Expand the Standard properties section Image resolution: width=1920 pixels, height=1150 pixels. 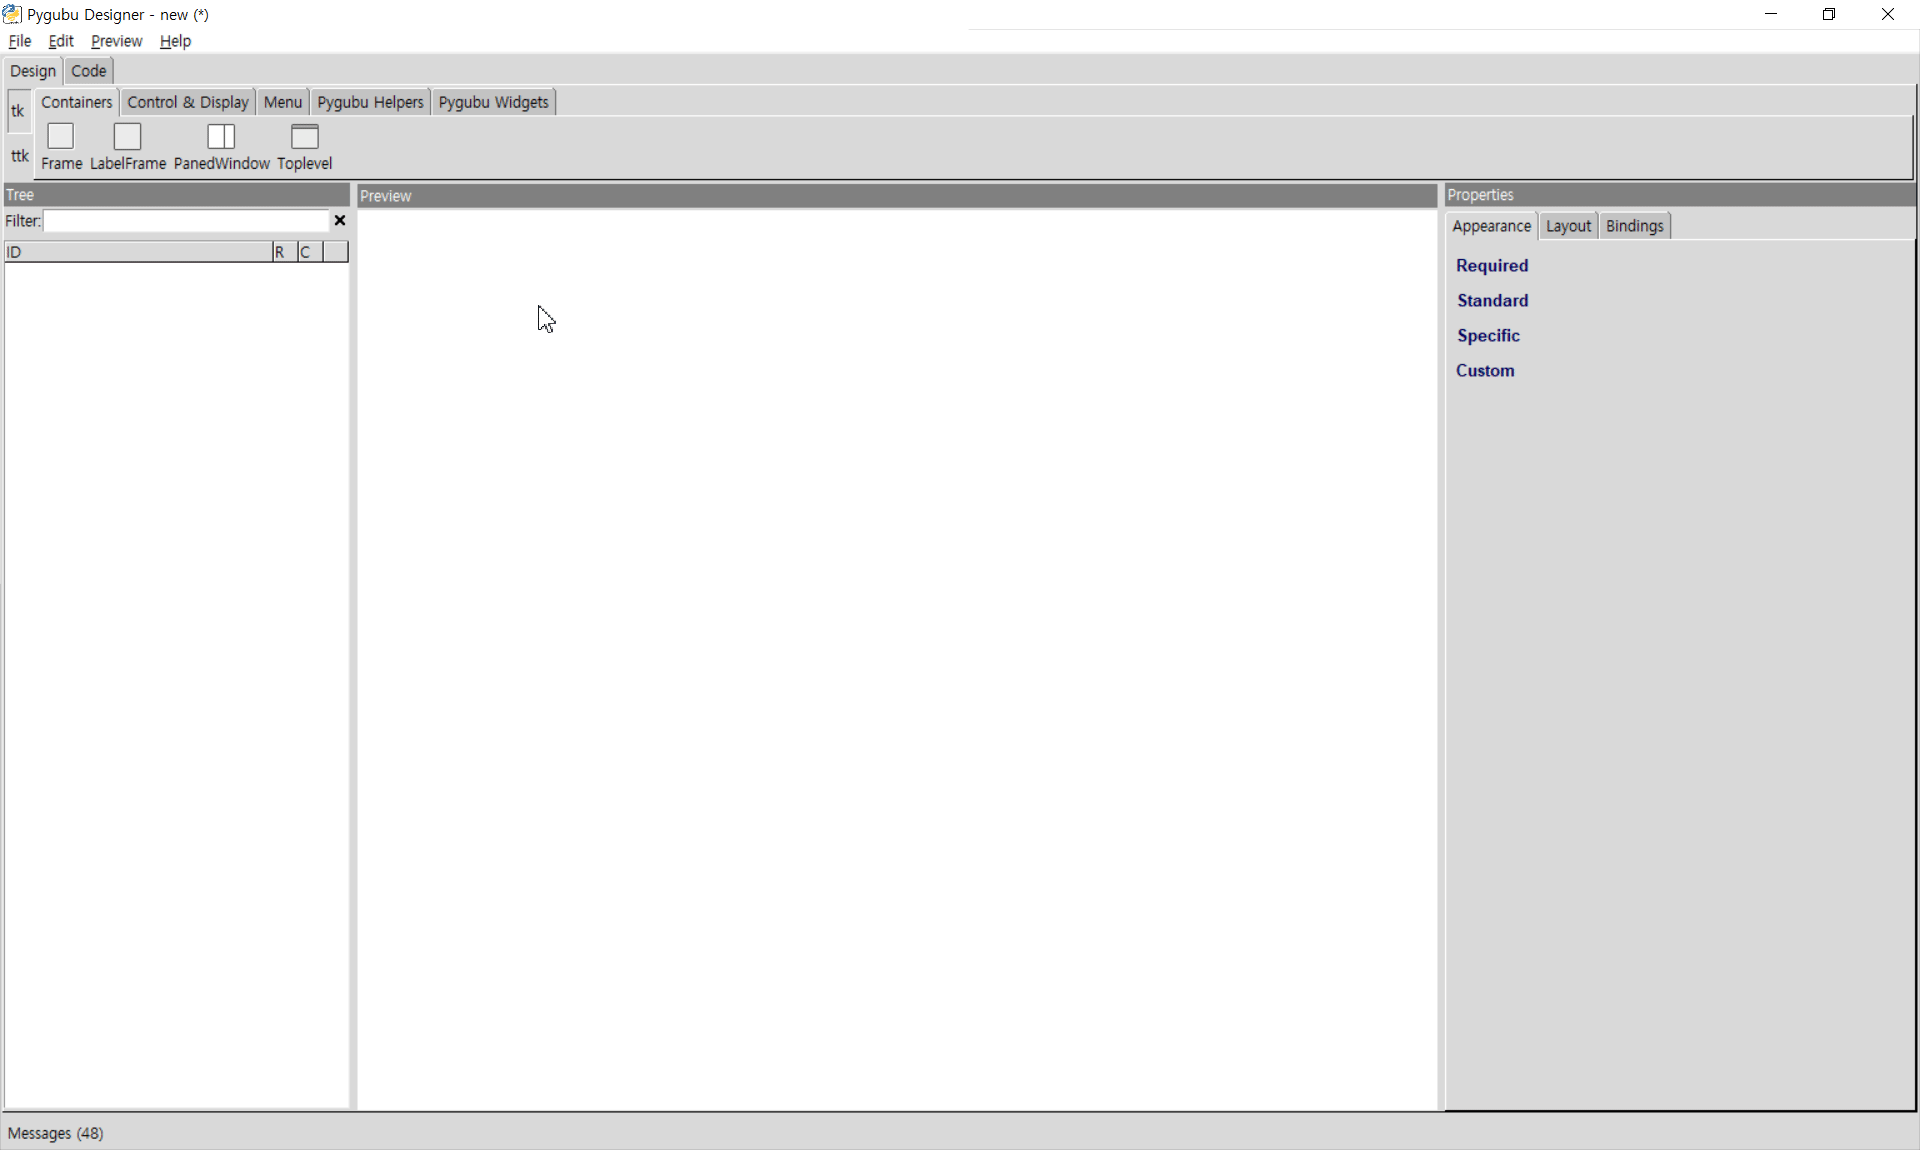[1492, 301]
